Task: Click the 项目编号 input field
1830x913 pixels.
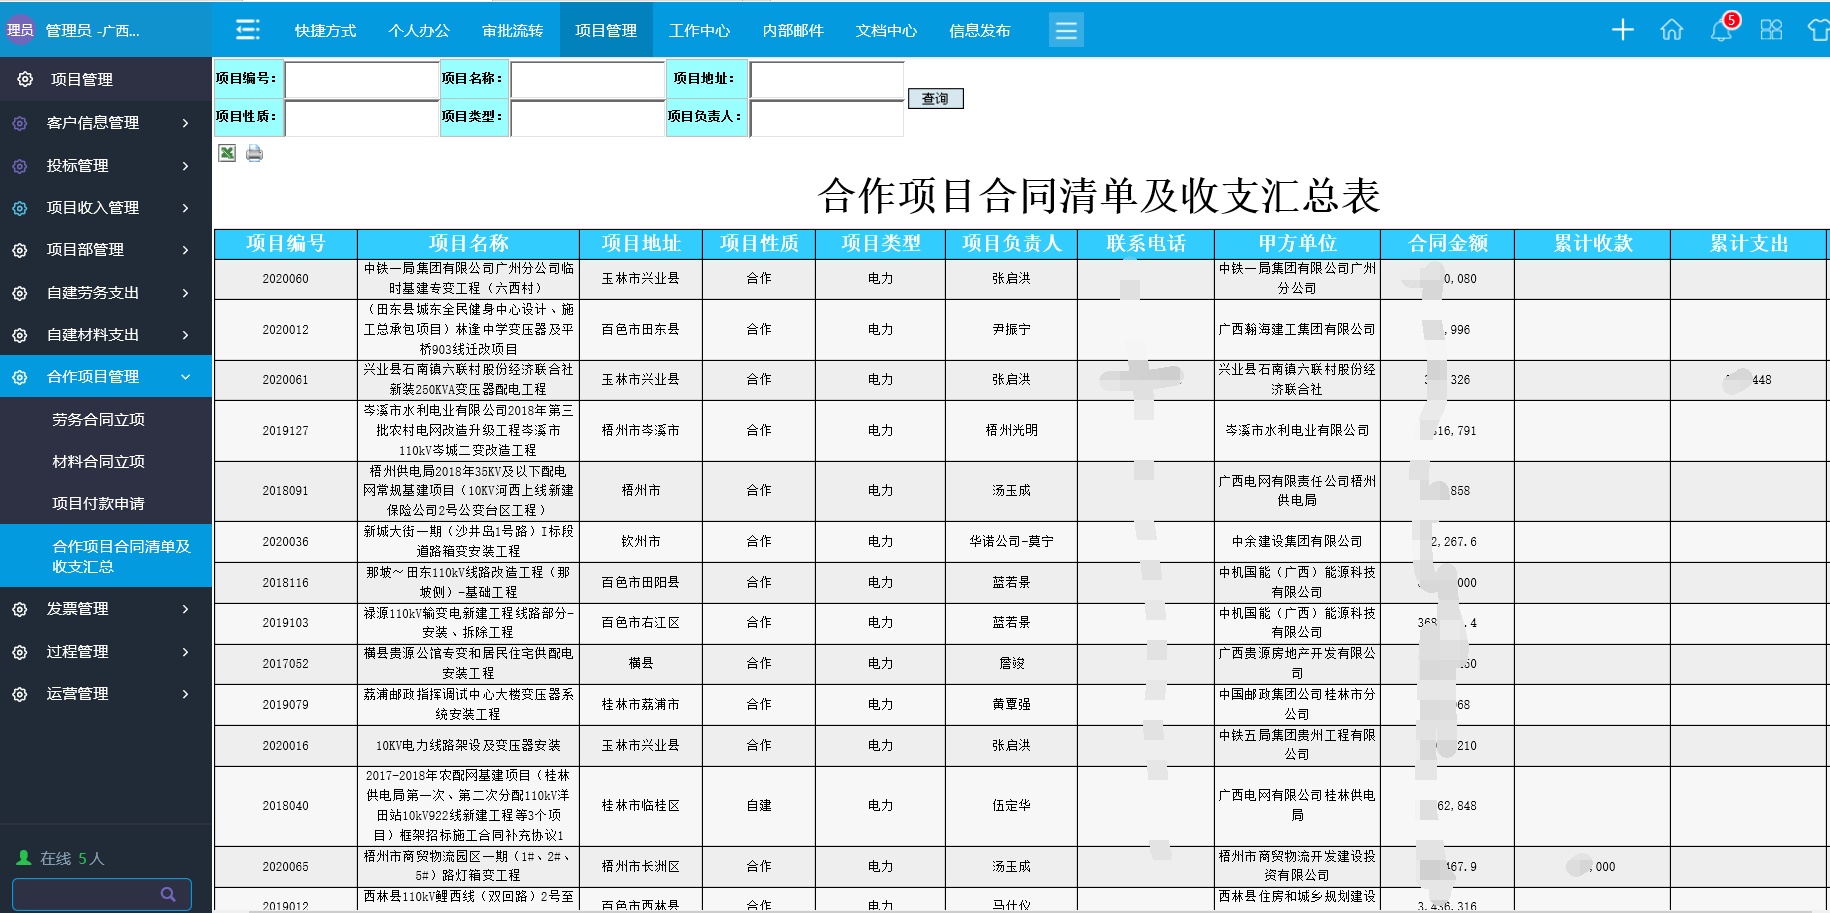Action: [362, 80]
